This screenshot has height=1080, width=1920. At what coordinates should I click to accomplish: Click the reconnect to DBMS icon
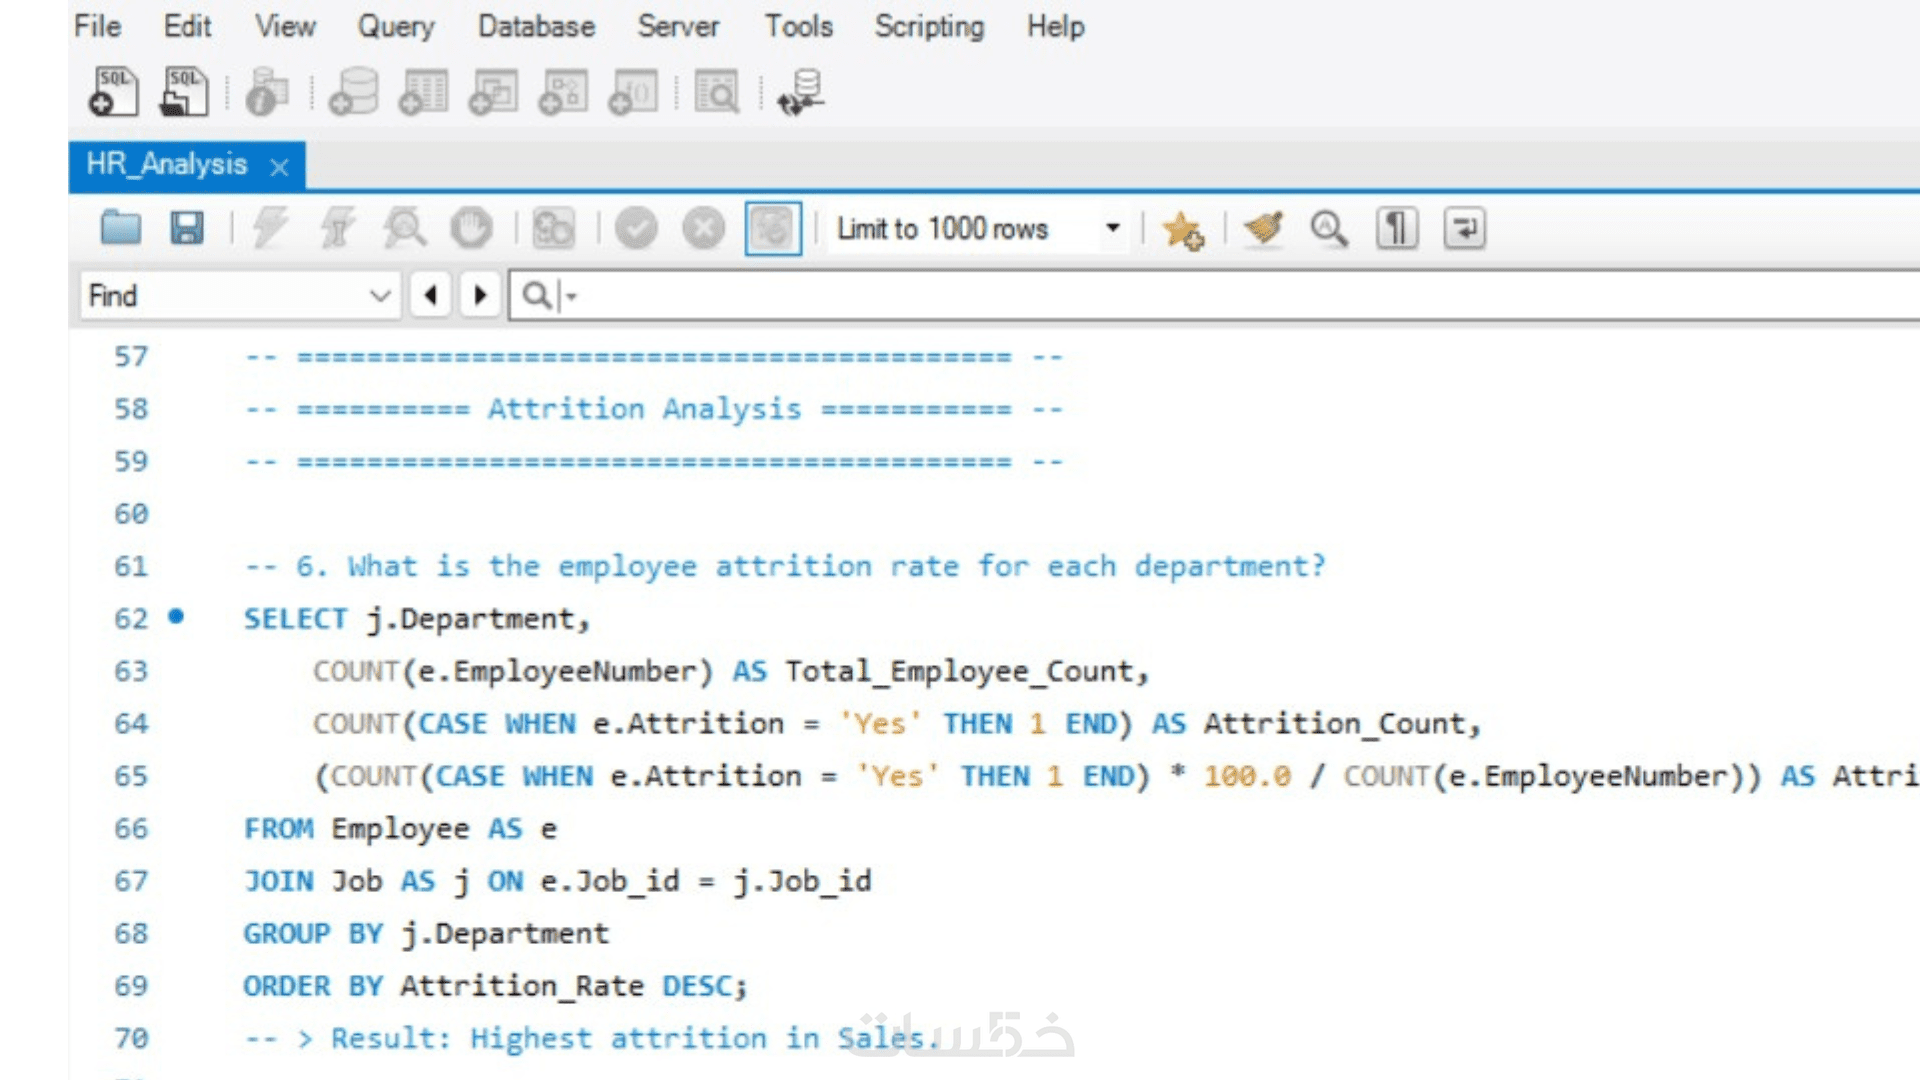coord(802,92)
